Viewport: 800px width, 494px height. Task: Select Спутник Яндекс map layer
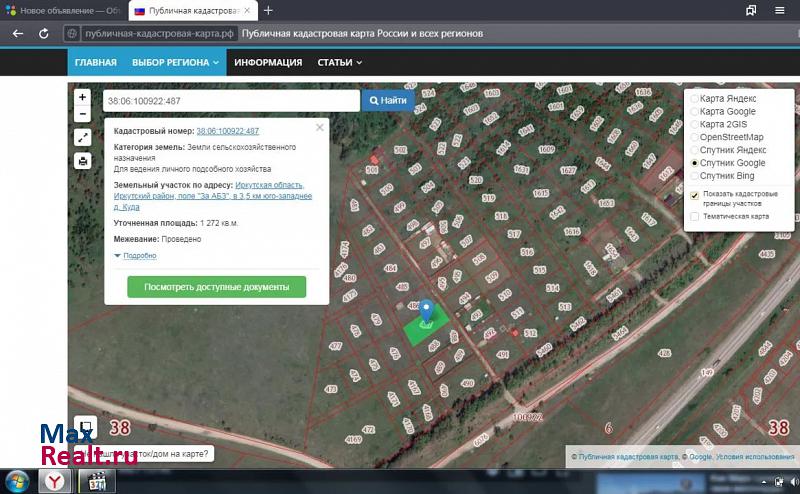click(695, 150)
